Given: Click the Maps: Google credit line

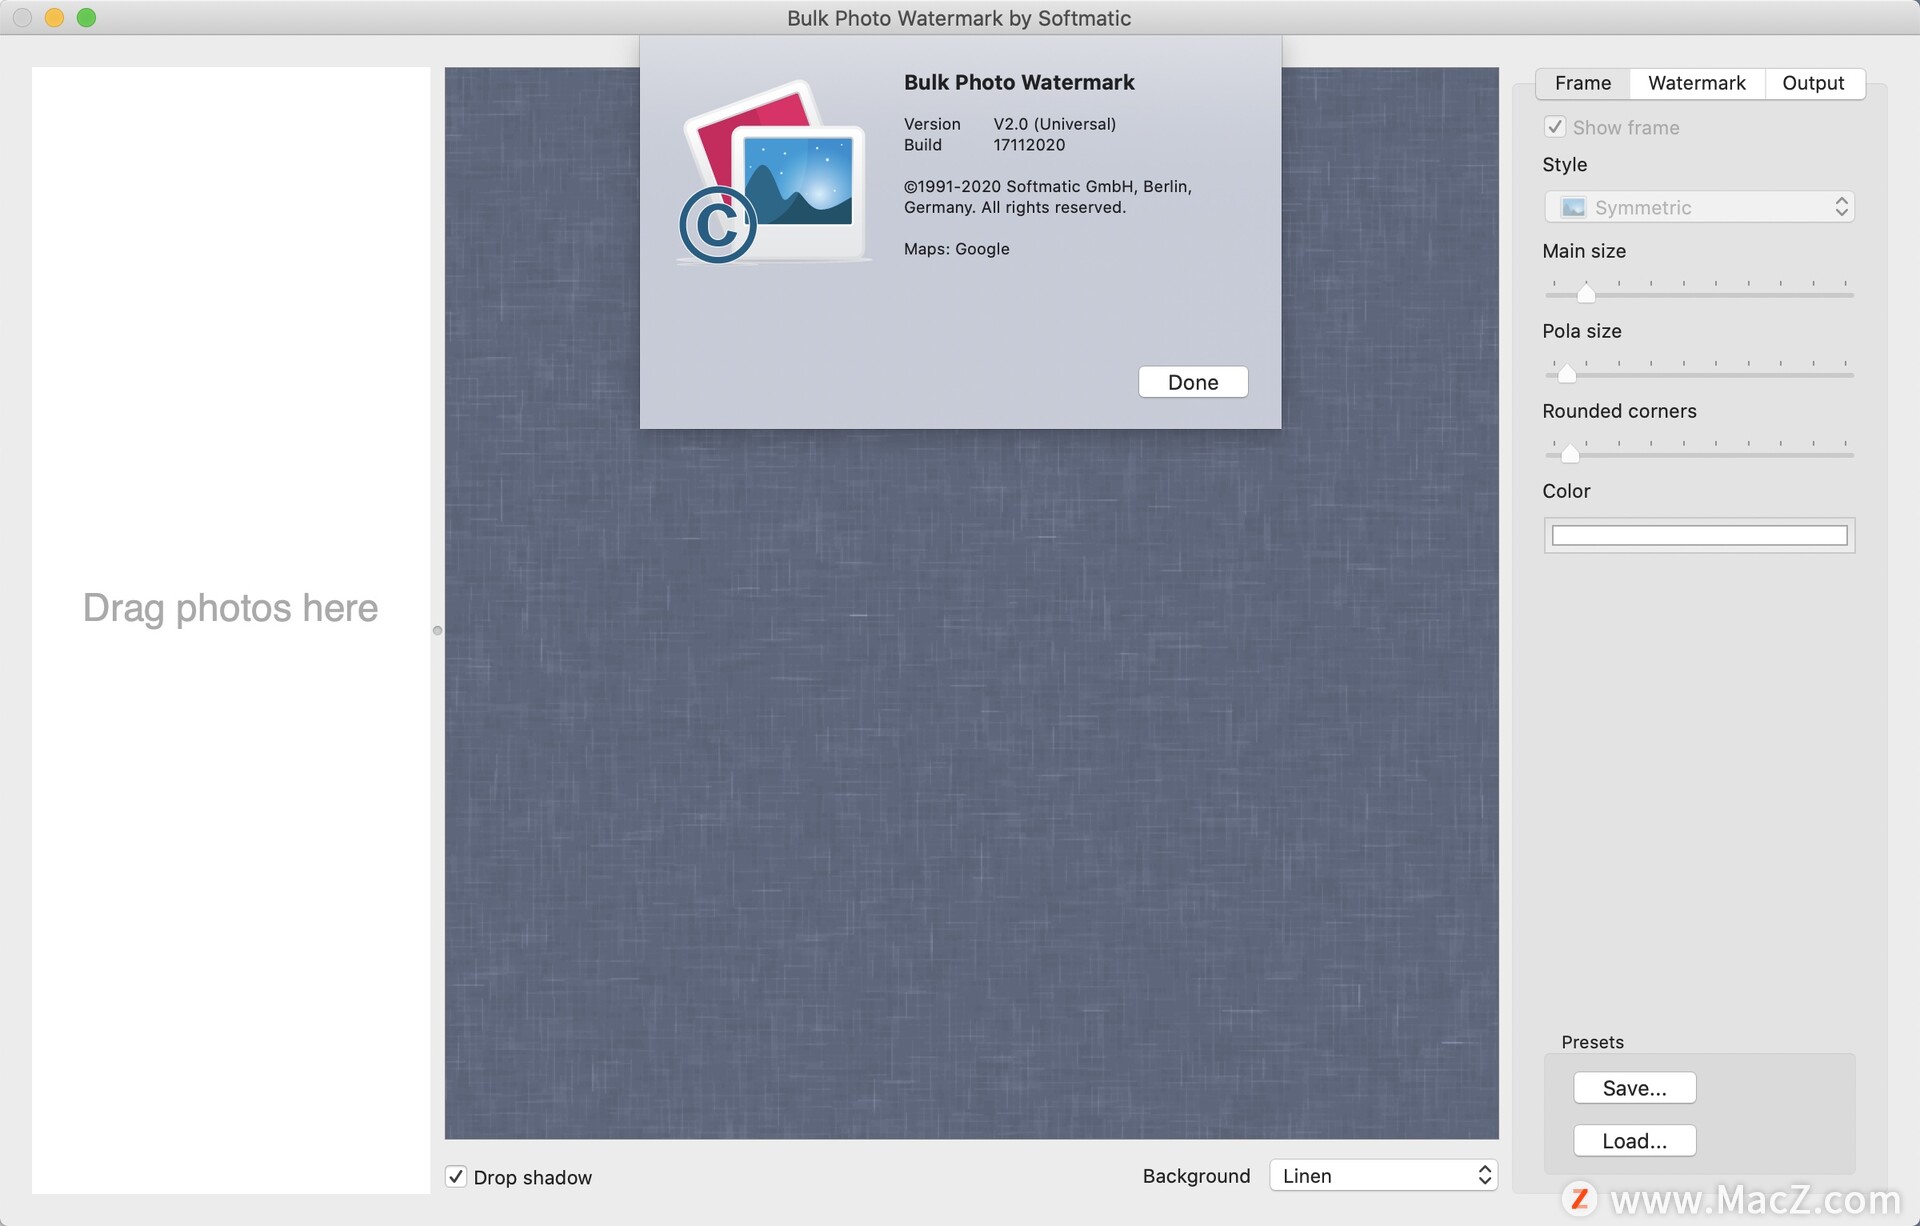Looking at the screenshot, I should (956, 249).
